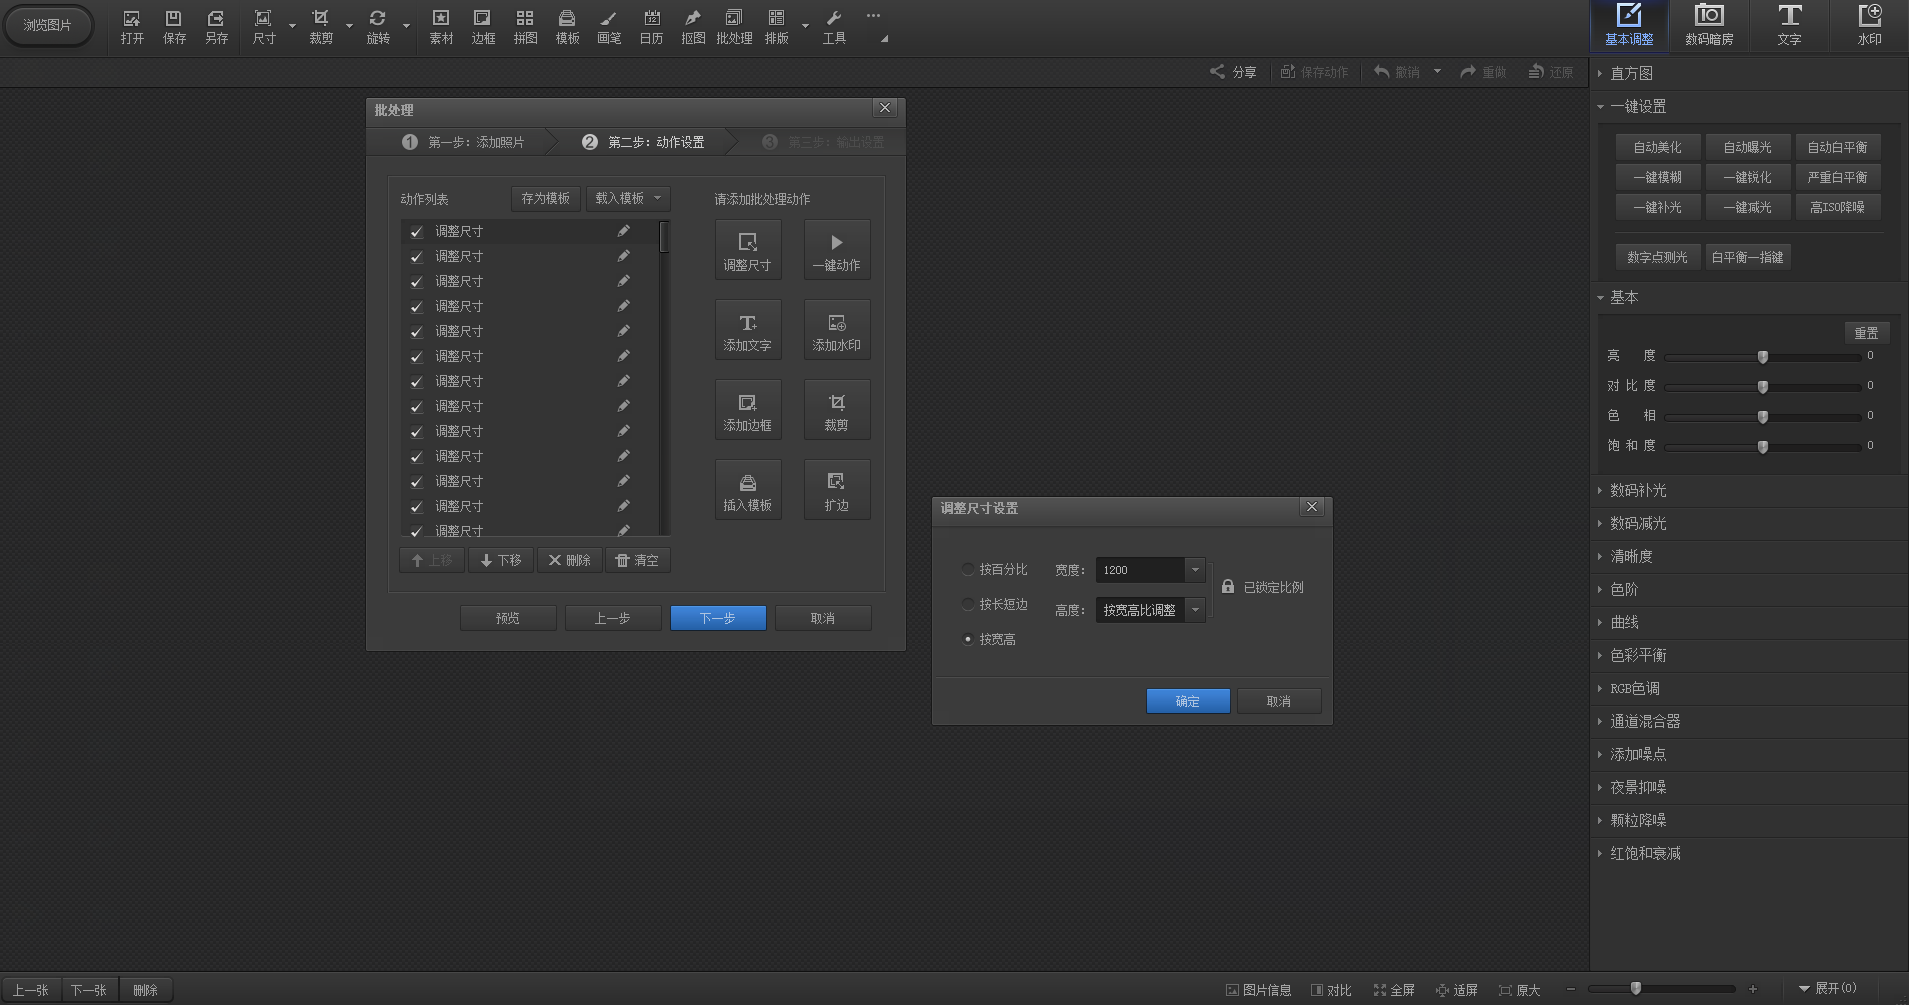Select the 按宽高 radio option

pos(968,639)
